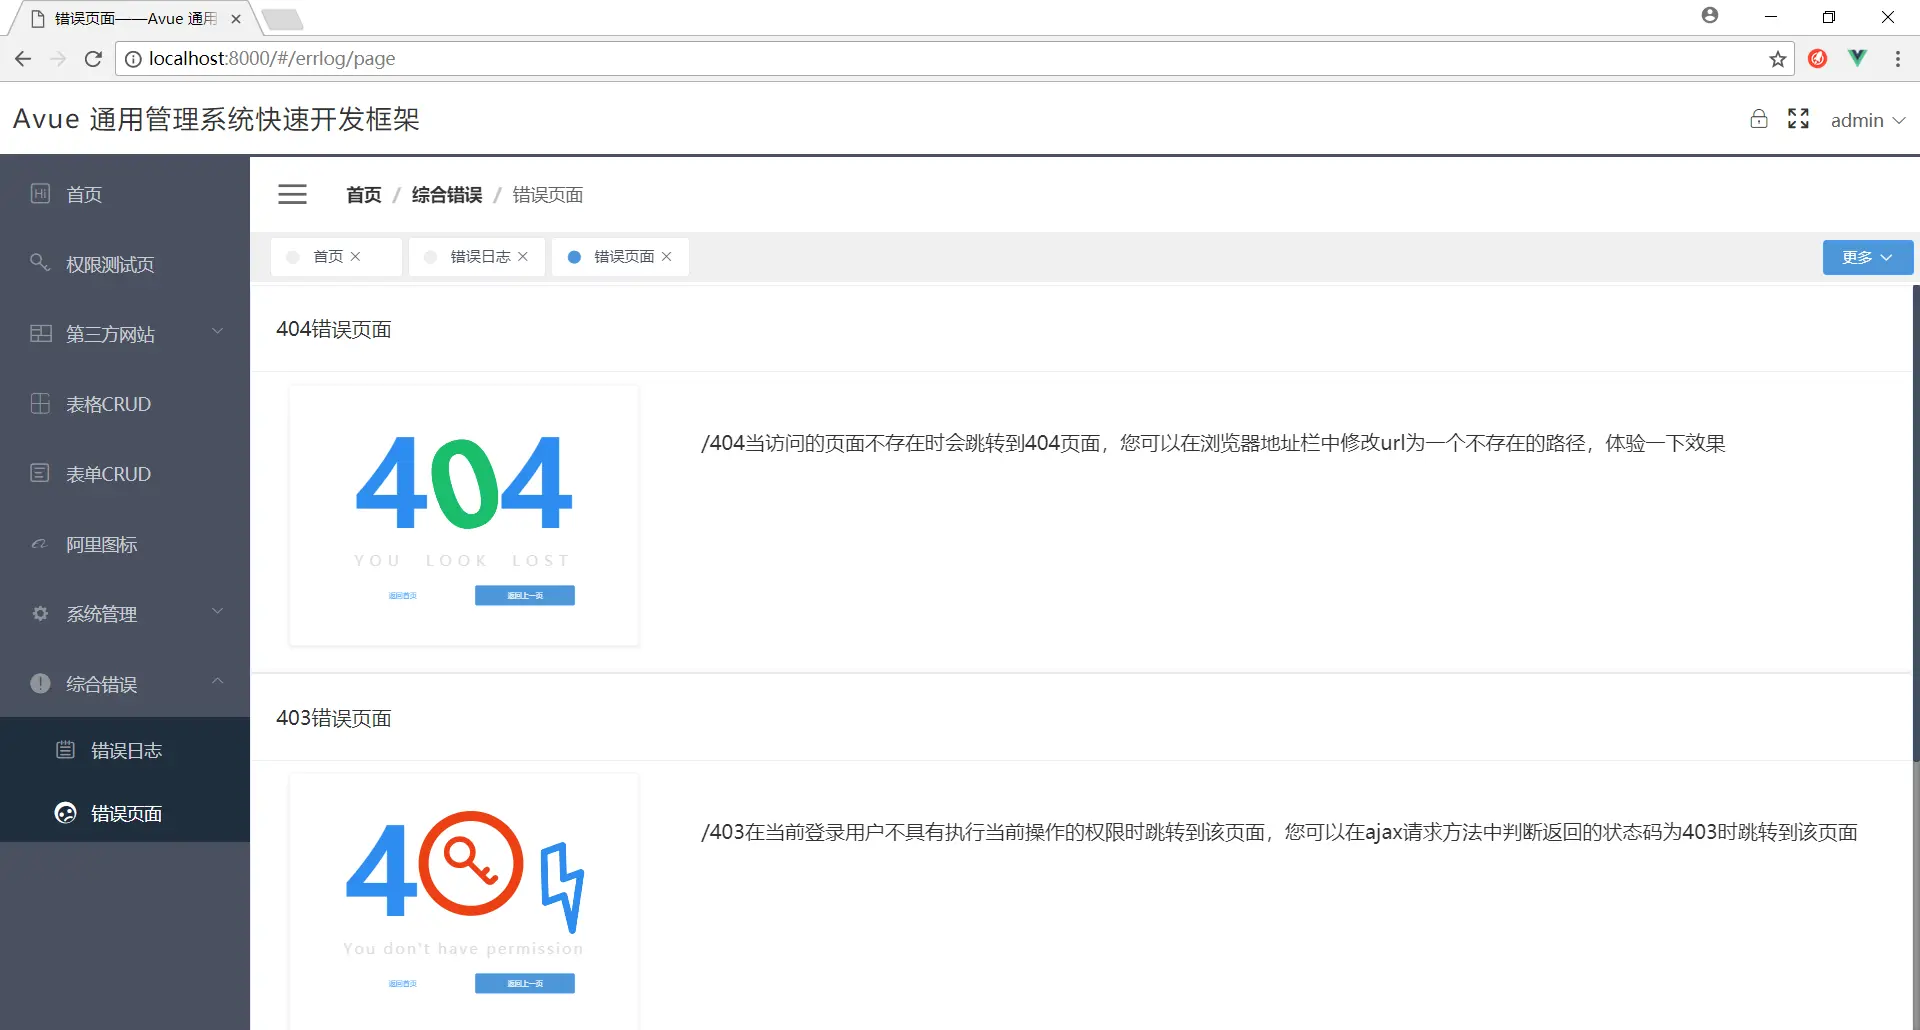Open 错误日志 submenu item
Viewport: 1920px width, 1030px height.
pyautogui.click(x=125, y=750)
